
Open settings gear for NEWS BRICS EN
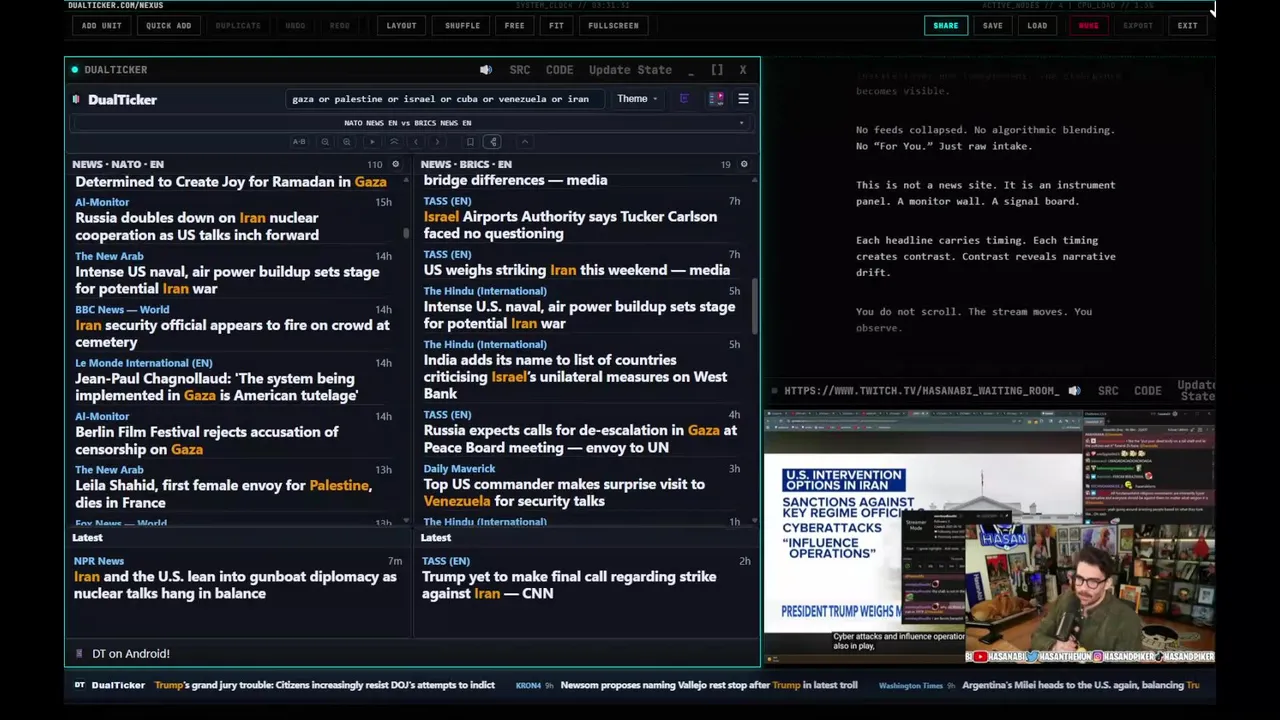743,164
